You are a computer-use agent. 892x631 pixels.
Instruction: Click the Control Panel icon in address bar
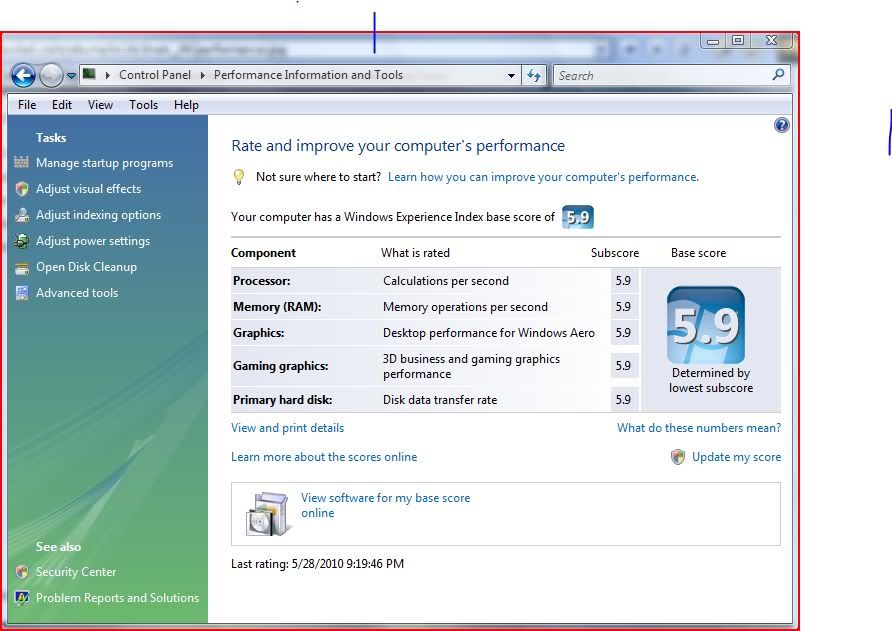coord(89,74)
